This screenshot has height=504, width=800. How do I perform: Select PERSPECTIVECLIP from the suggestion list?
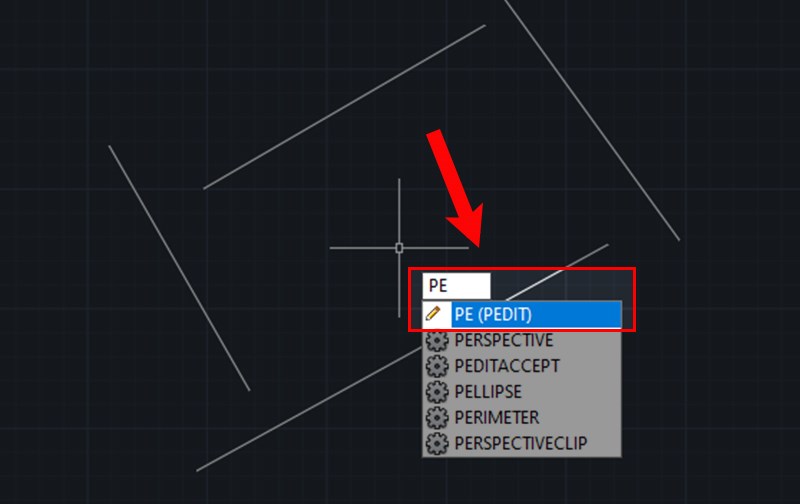521,443
